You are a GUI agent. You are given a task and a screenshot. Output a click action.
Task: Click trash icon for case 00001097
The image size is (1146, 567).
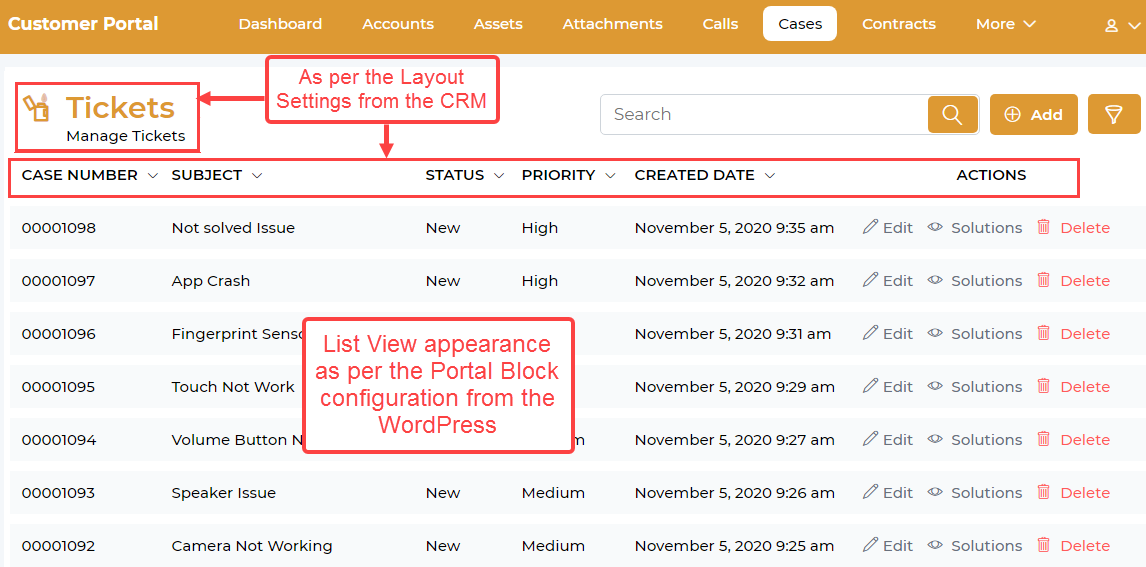point(1043,280)
